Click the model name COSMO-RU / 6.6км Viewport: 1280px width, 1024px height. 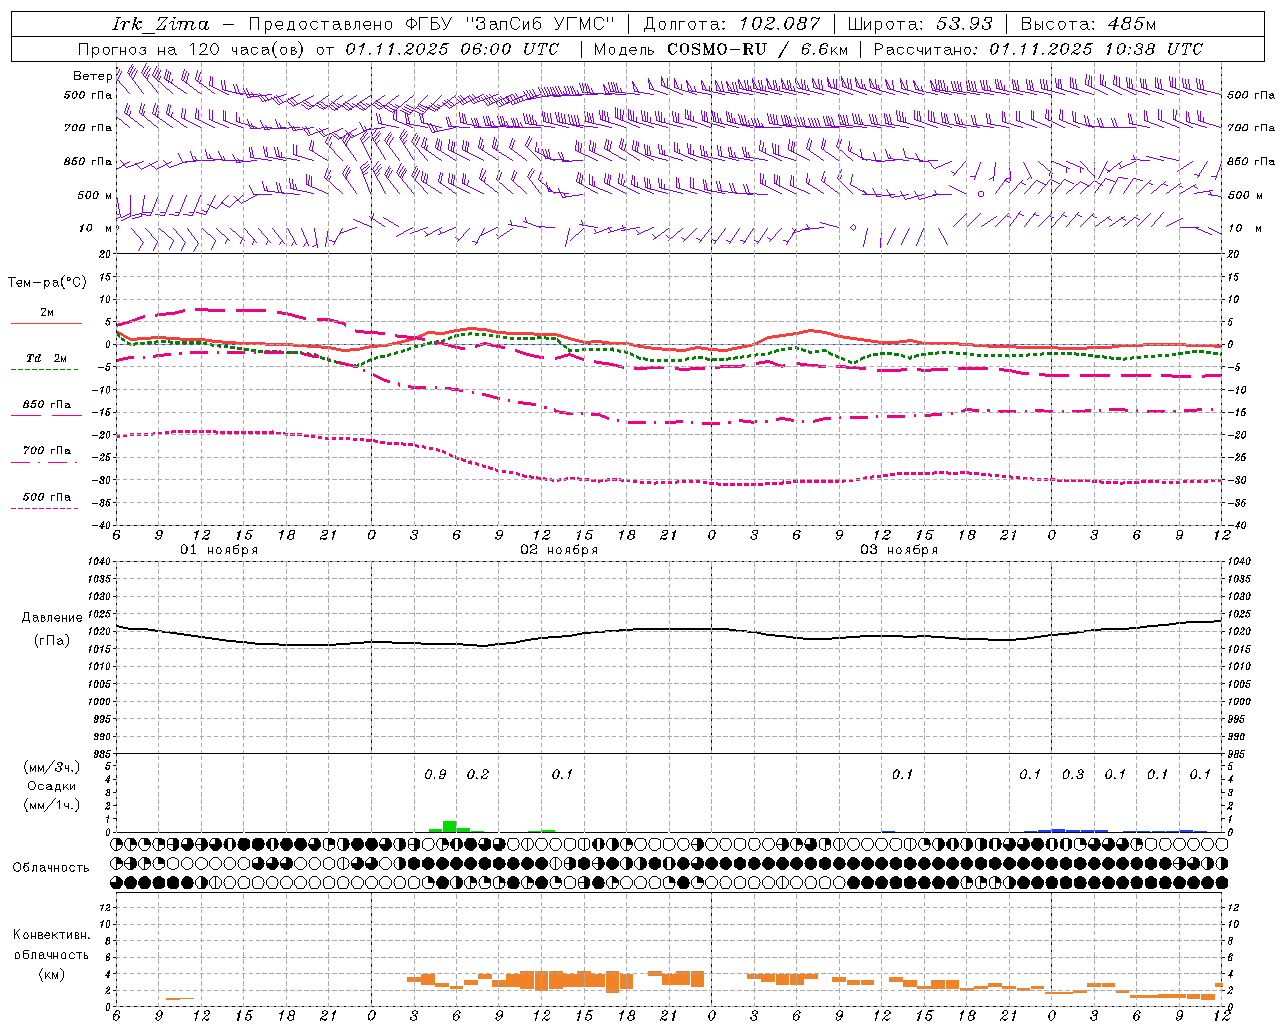(x=757, y=49)
